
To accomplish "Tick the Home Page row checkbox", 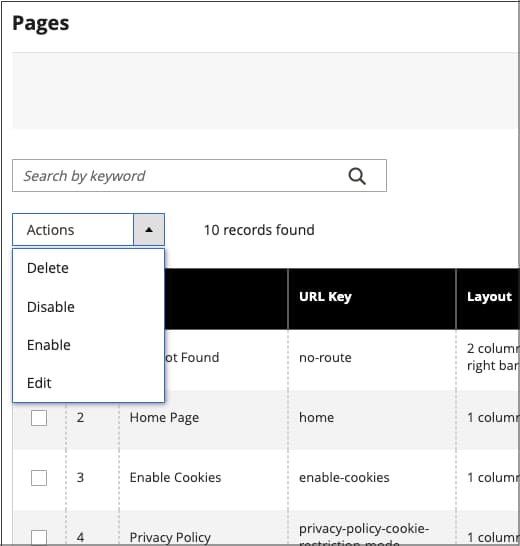I will 39,418.
